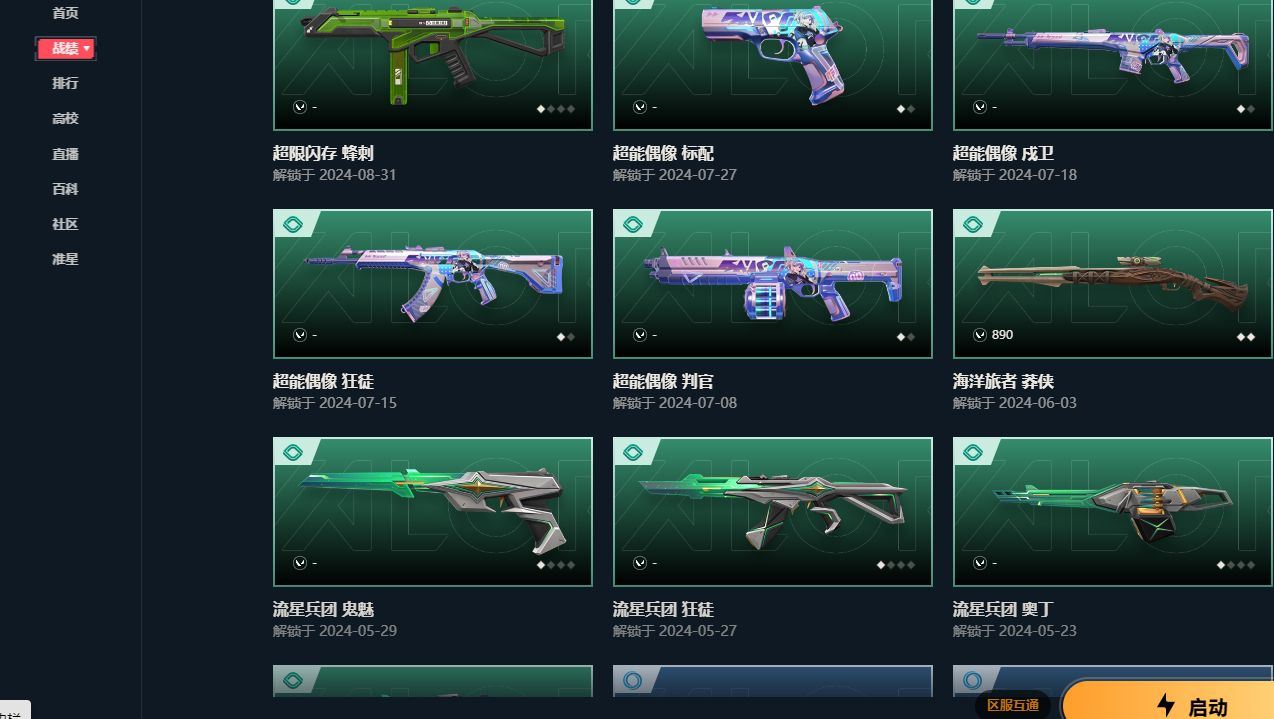Click the tier badge icon on 流星兵团 鬼魅 card
The height and width of the screenshot is (719, 1274).
(x=293, y=453)
